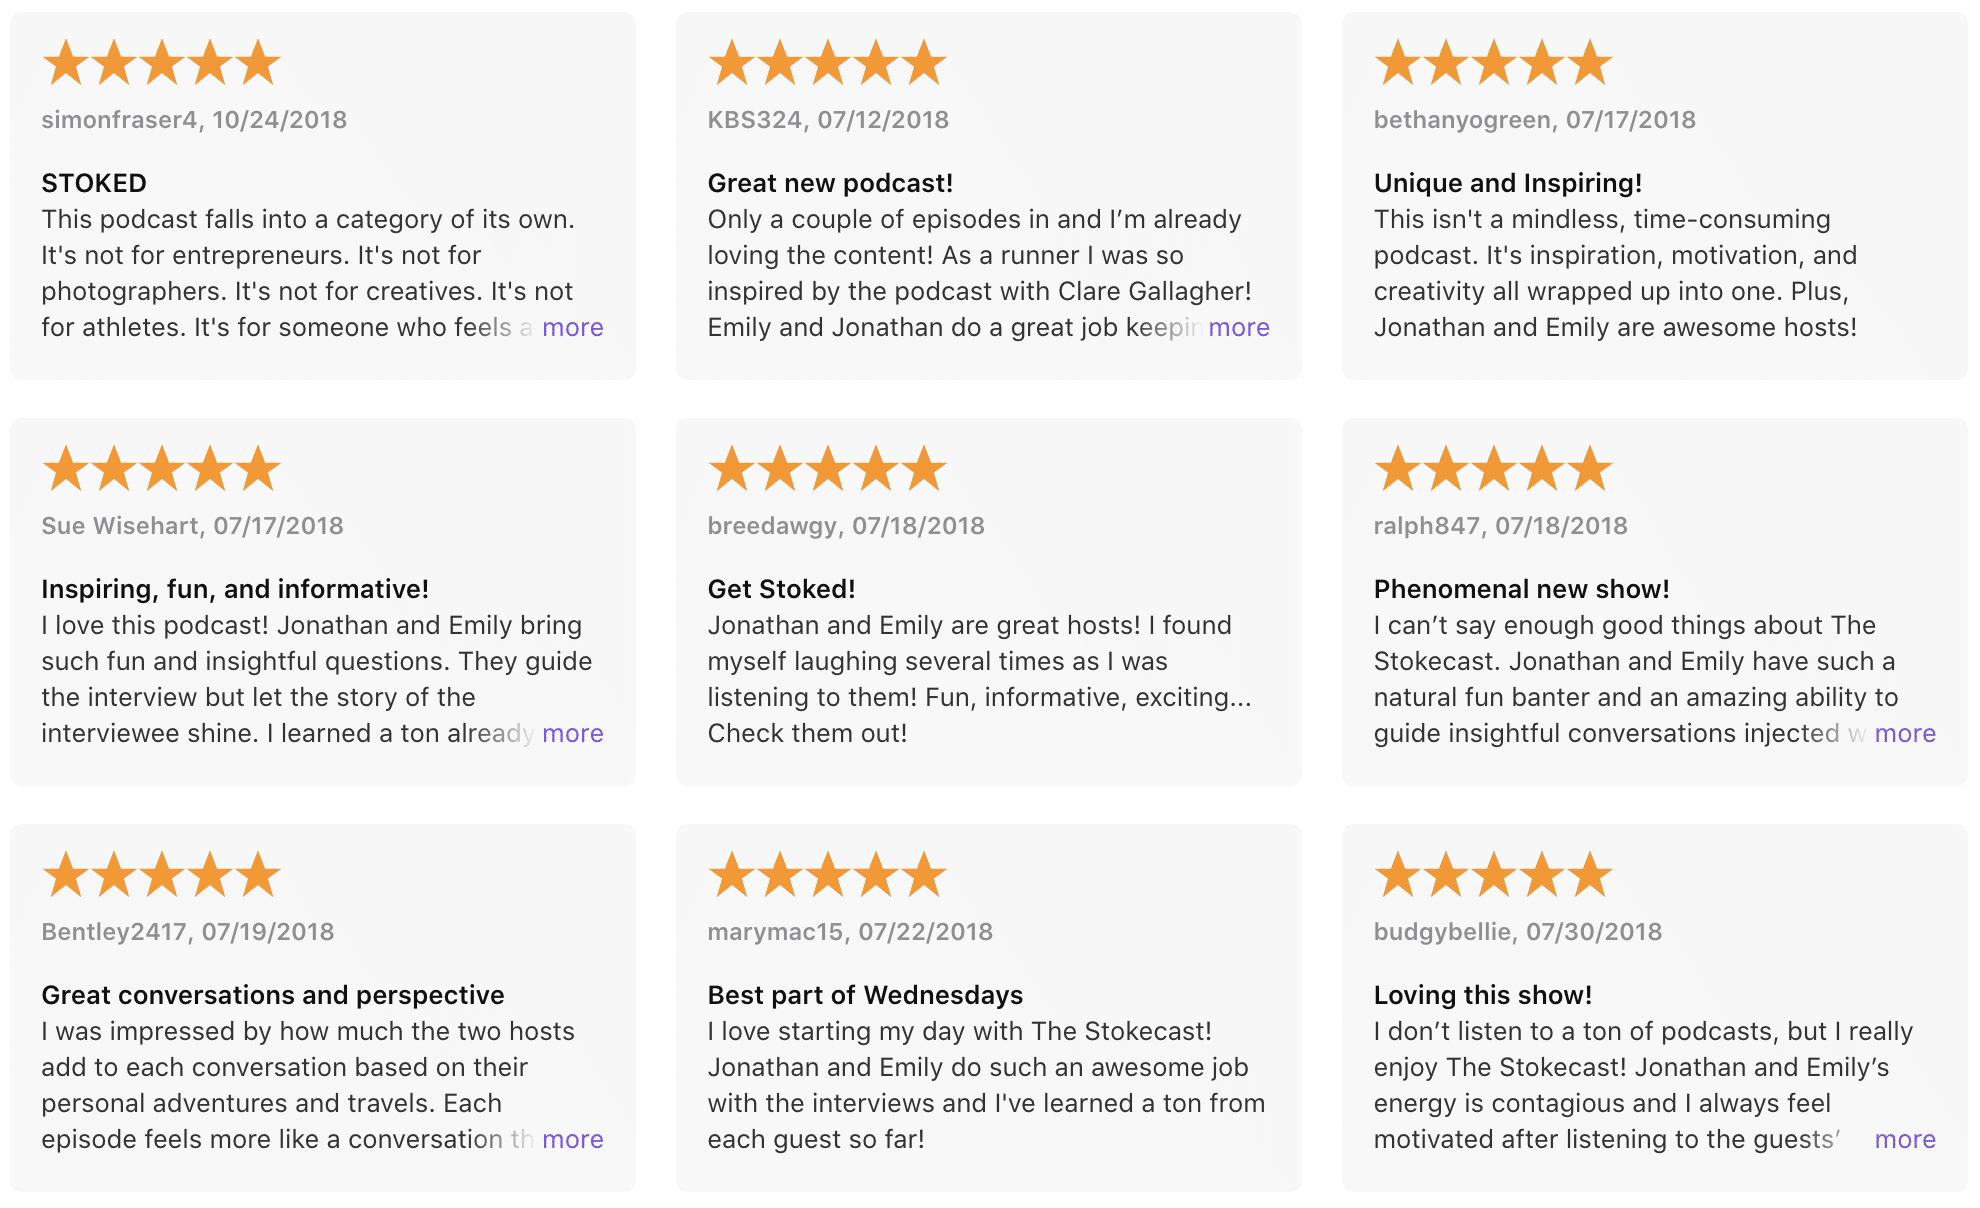Click the stars on bethanyogreen's review
Screen dimensions: 1980x1208
pos(1493,63)
